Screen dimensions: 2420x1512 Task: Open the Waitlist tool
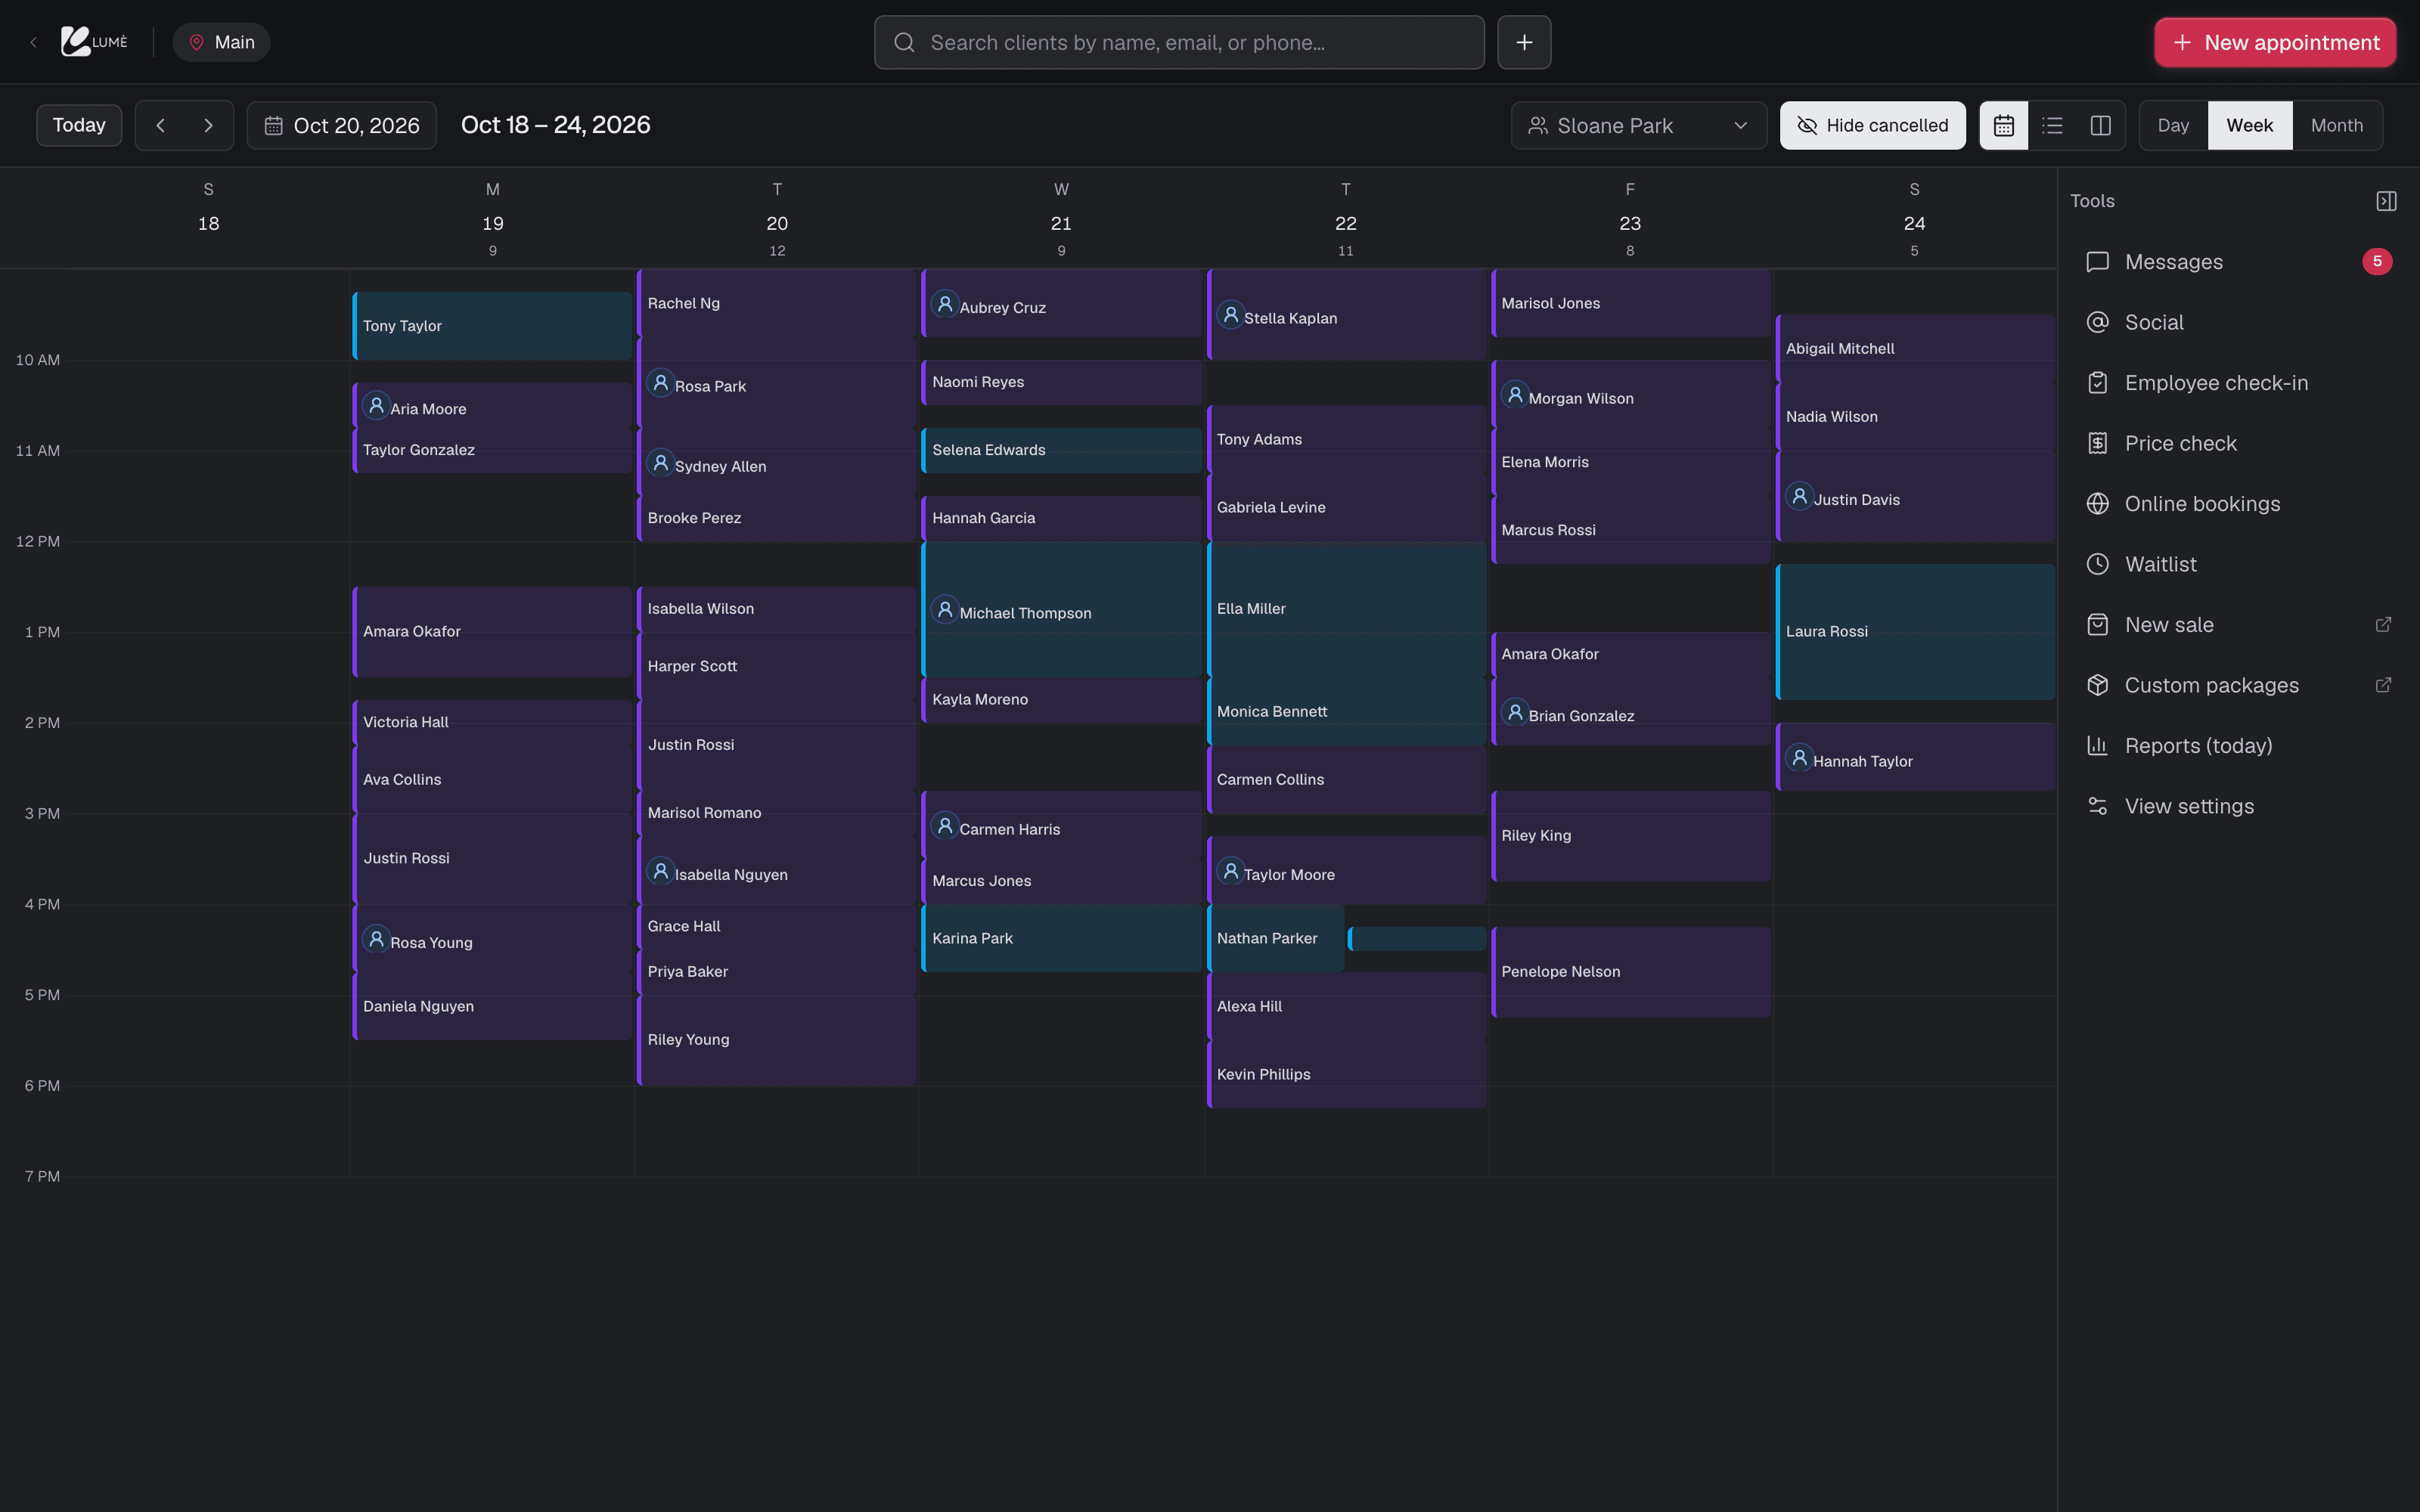point(2238,564)
